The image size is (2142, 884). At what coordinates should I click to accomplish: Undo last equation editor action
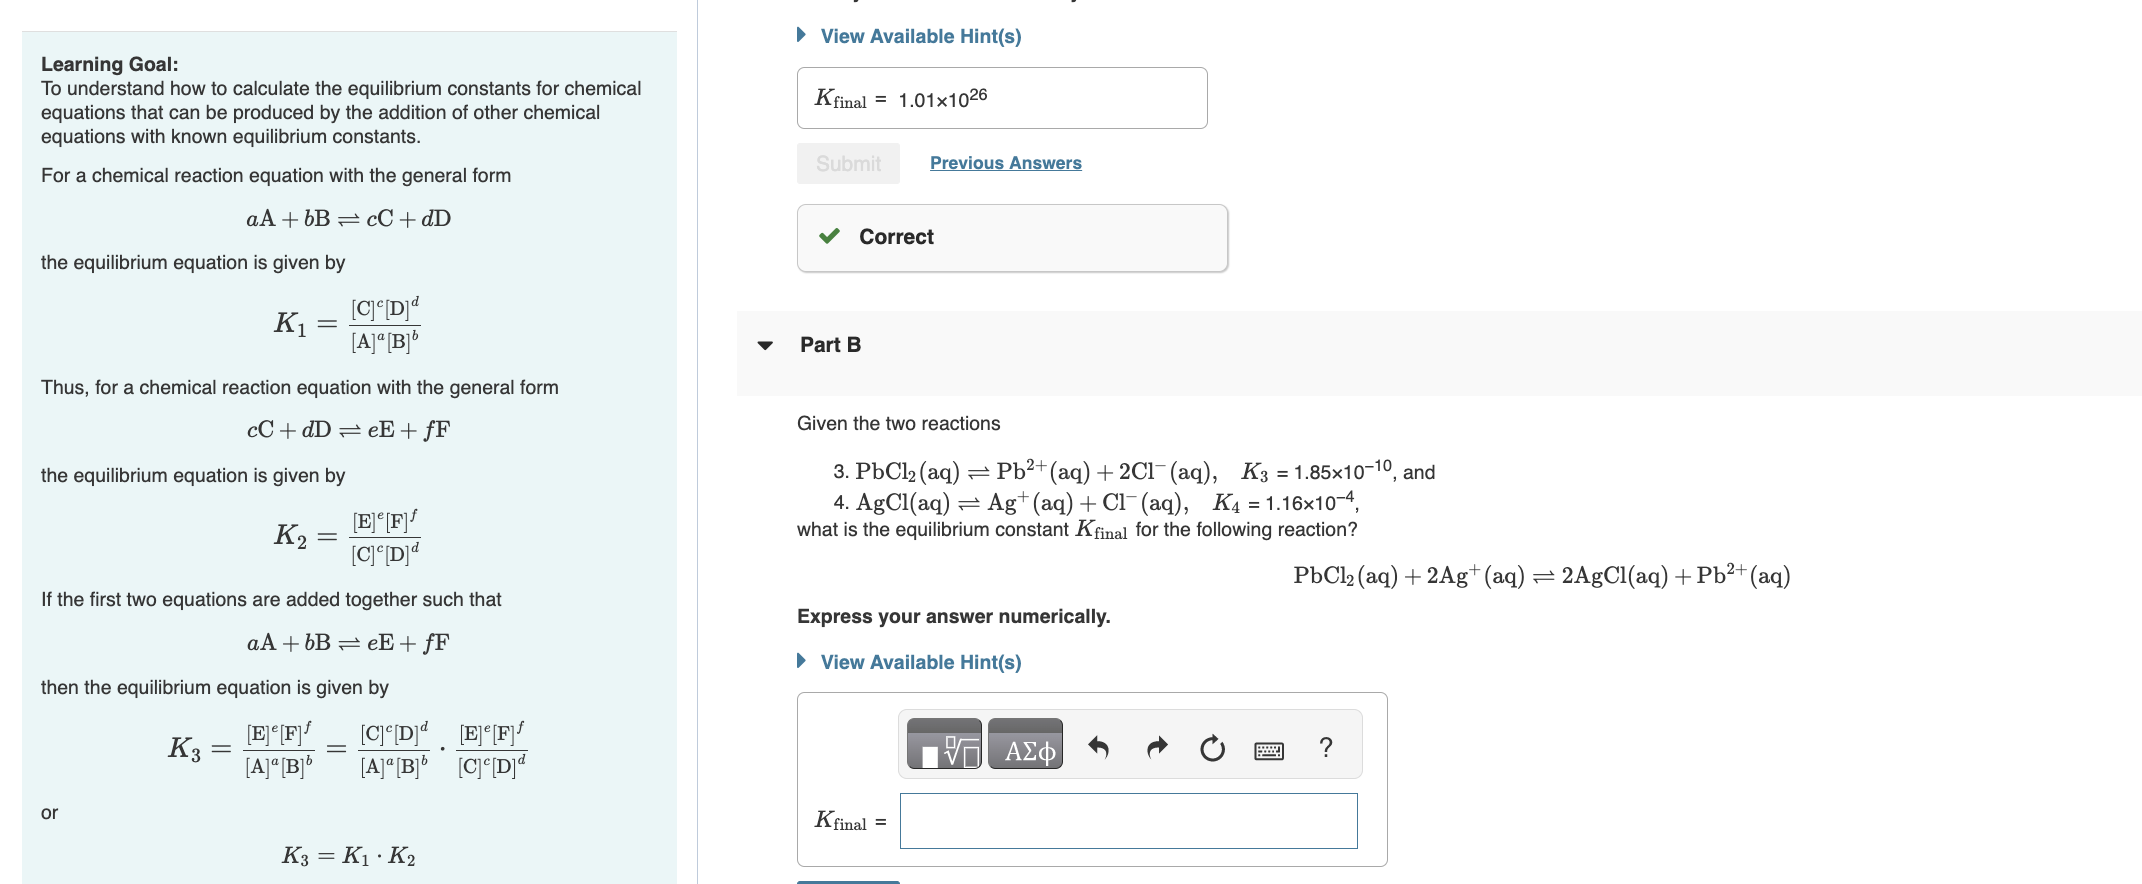point(1098,745)
